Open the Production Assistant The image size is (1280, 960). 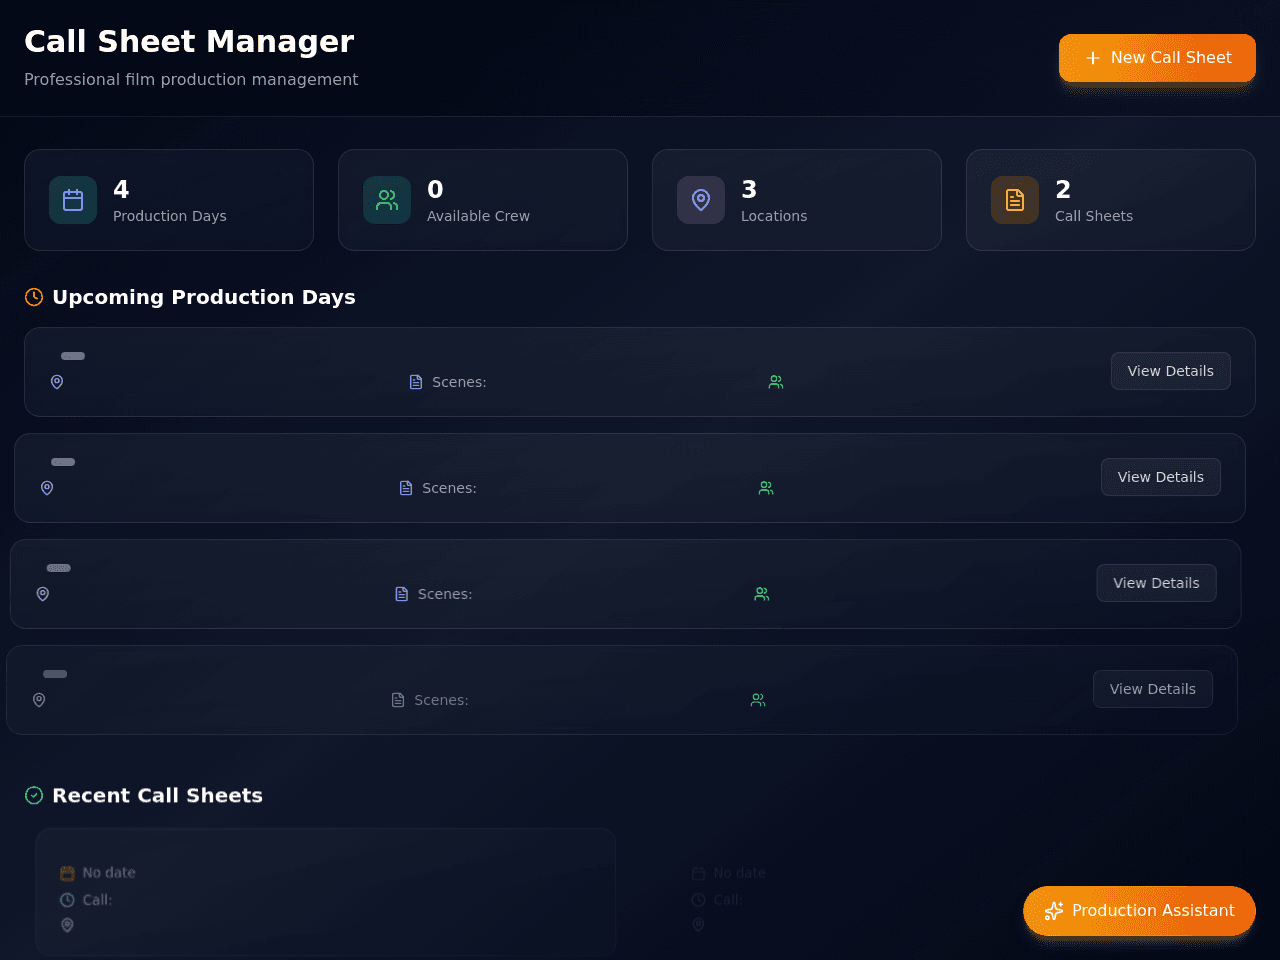click(x=1139, y=911)
